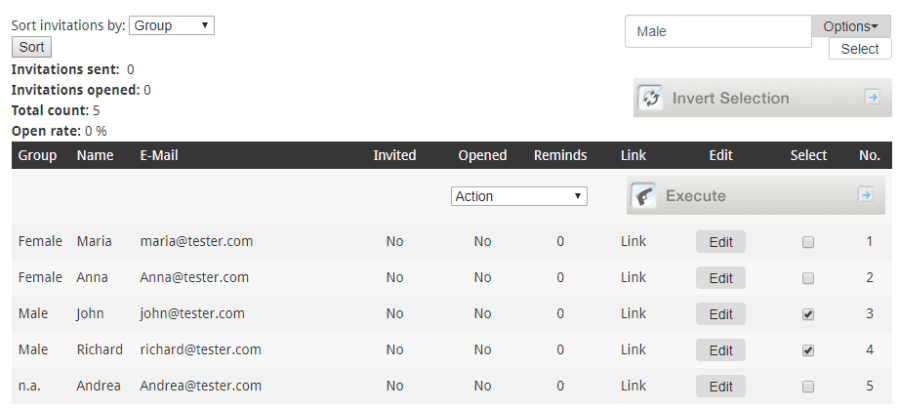Check the select box for Maria
Screen dimensions: 899x409
[808, 242]
